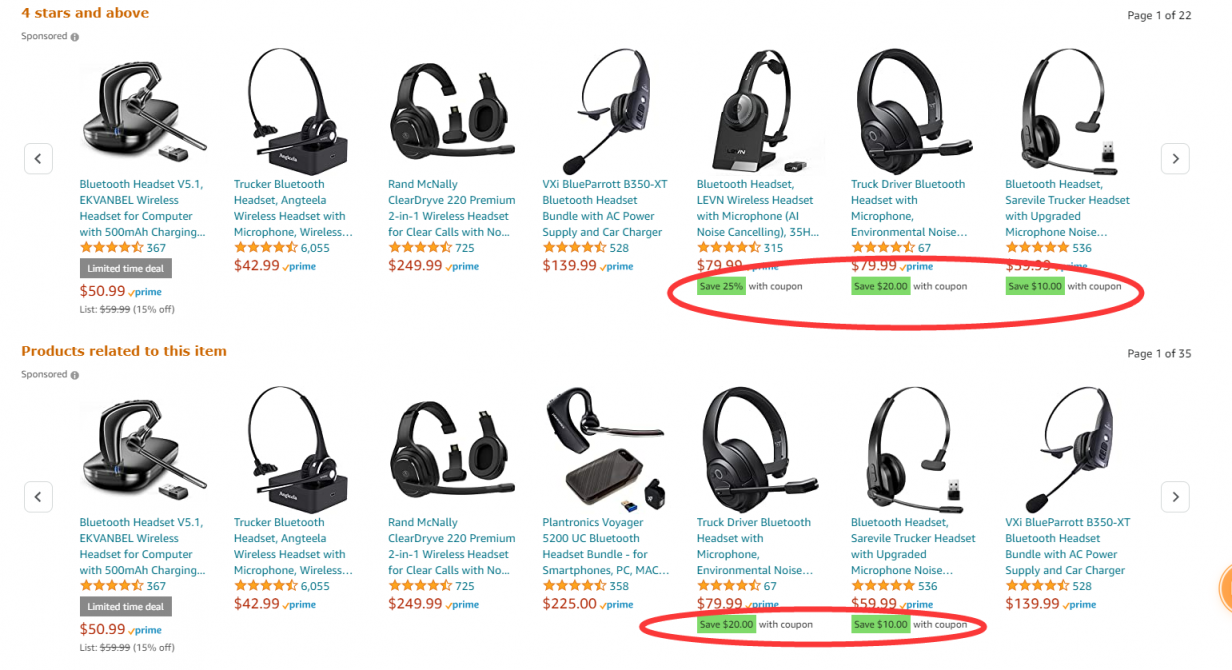The image size is (1232, 670).
Task: Click the next arrow in the top carousel
Action: point(1175,158)
